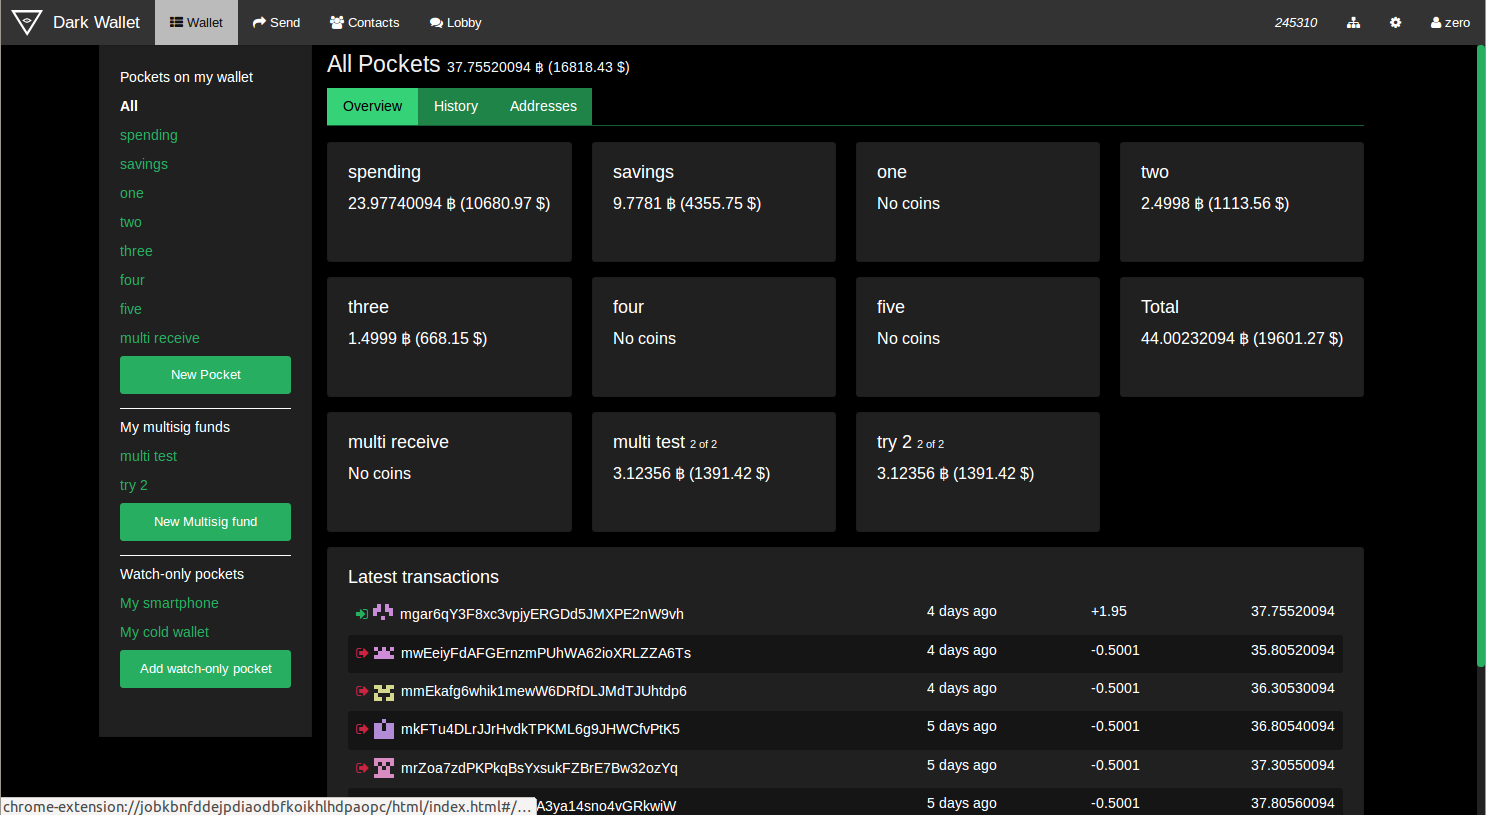Screen dimensions: 1486x815
Task: Switch to the History tab
Action: pos(455,106)
